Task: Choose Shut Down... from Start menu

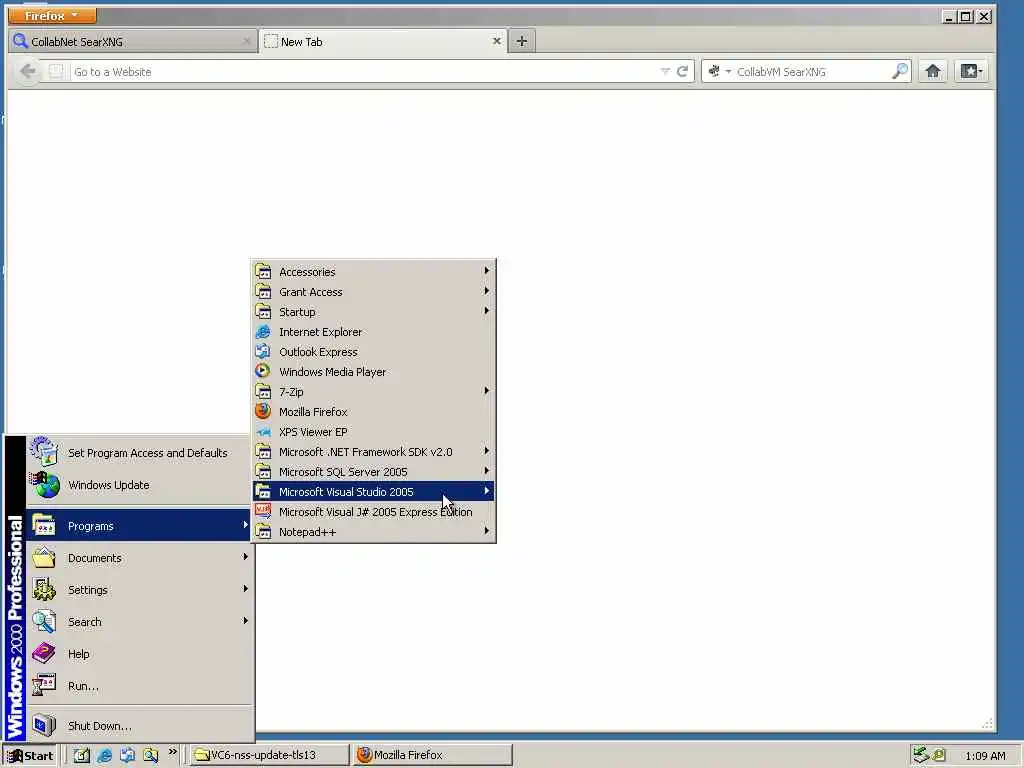Action: (x=139, y=726)
